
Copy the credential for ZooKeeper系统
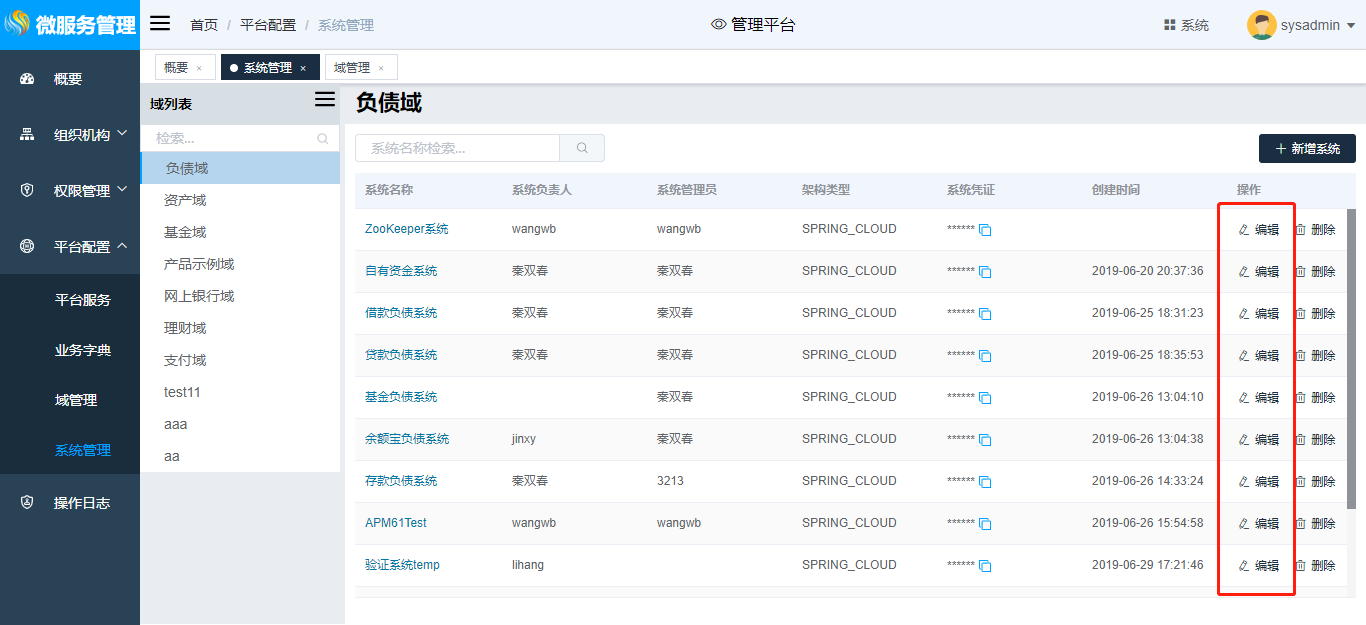(985, 230)
